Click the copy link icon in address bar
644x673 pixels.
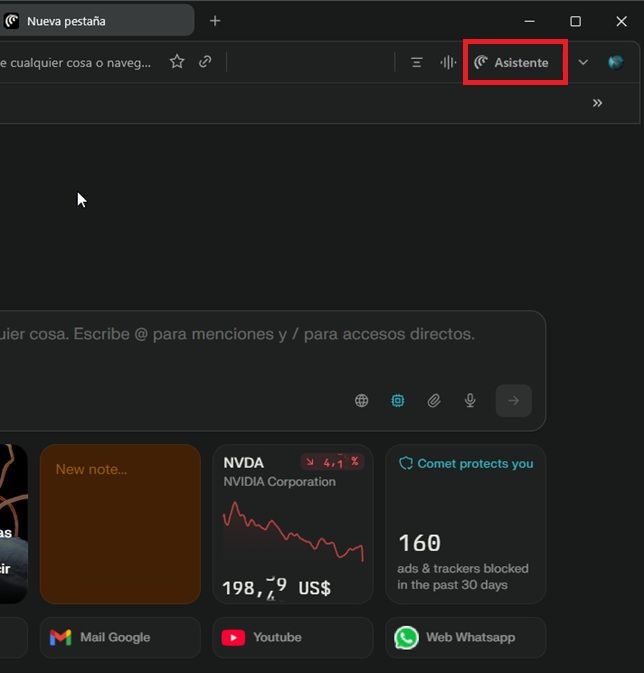point(205,62)
